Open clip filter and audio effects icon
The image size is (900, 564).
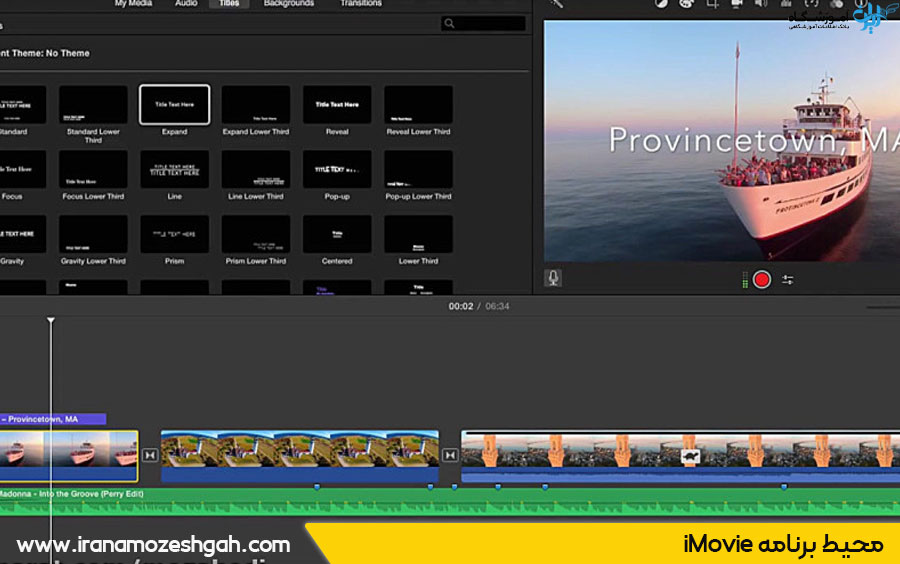[836, 3]
